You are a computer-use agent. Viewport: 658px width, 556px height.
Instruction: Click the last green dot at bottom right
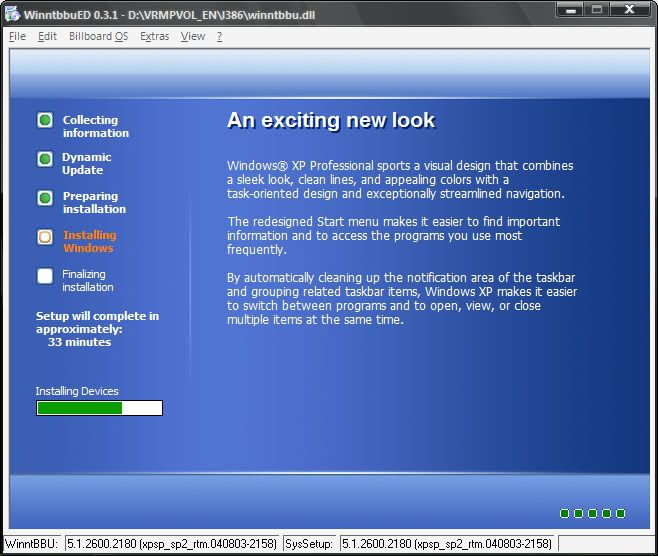[x=621, y=513]
